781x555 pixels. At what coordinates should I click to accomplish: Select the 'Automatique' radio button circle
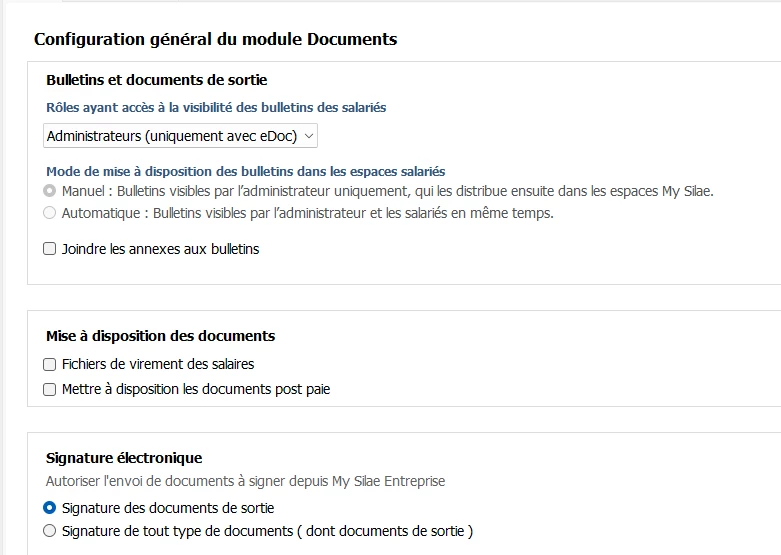click(x=49, y=213)
